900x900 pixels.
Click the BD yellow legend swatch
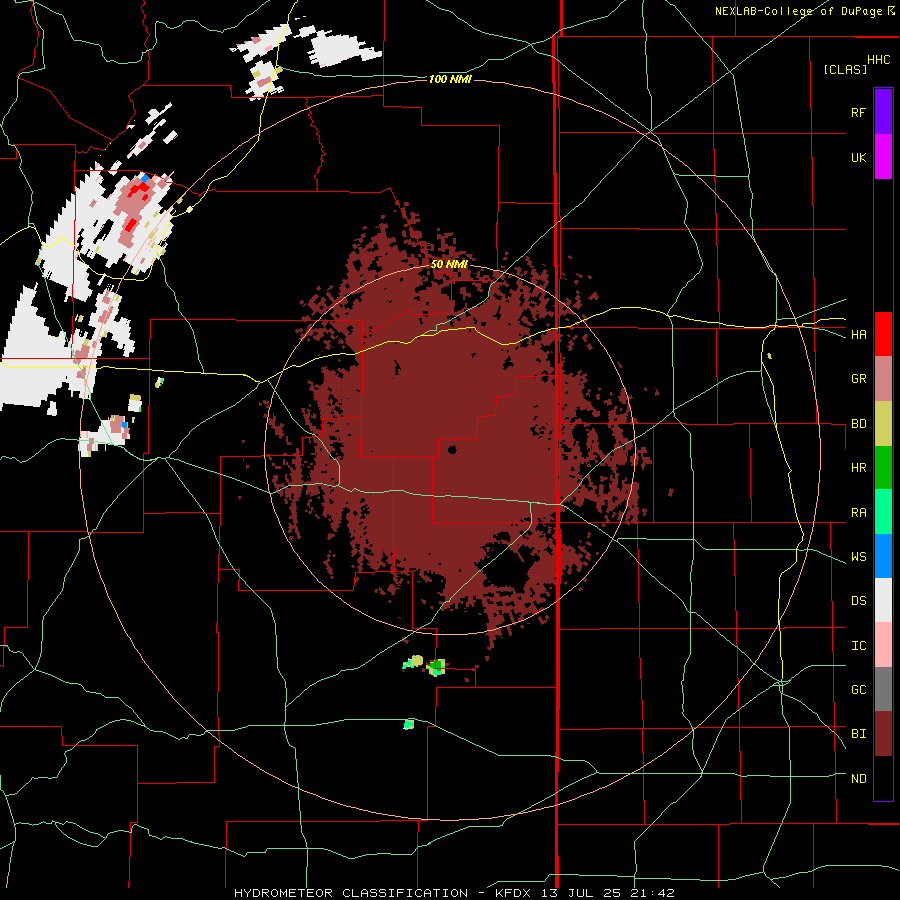click(x=883, y=423)
